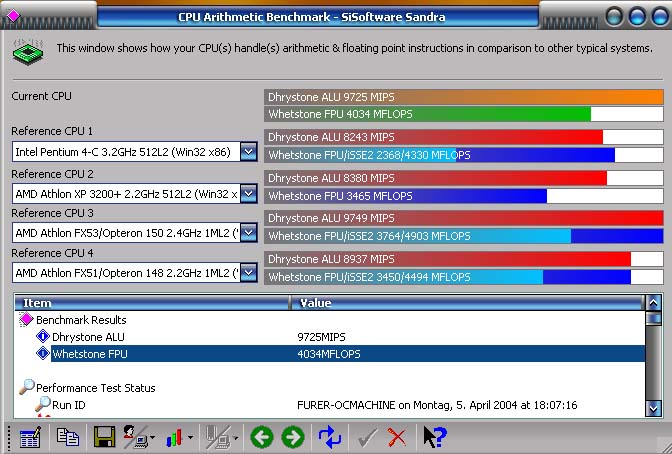
Task: Expand the Reference CPU 3 combo box
Action: [x=248, y=233]
